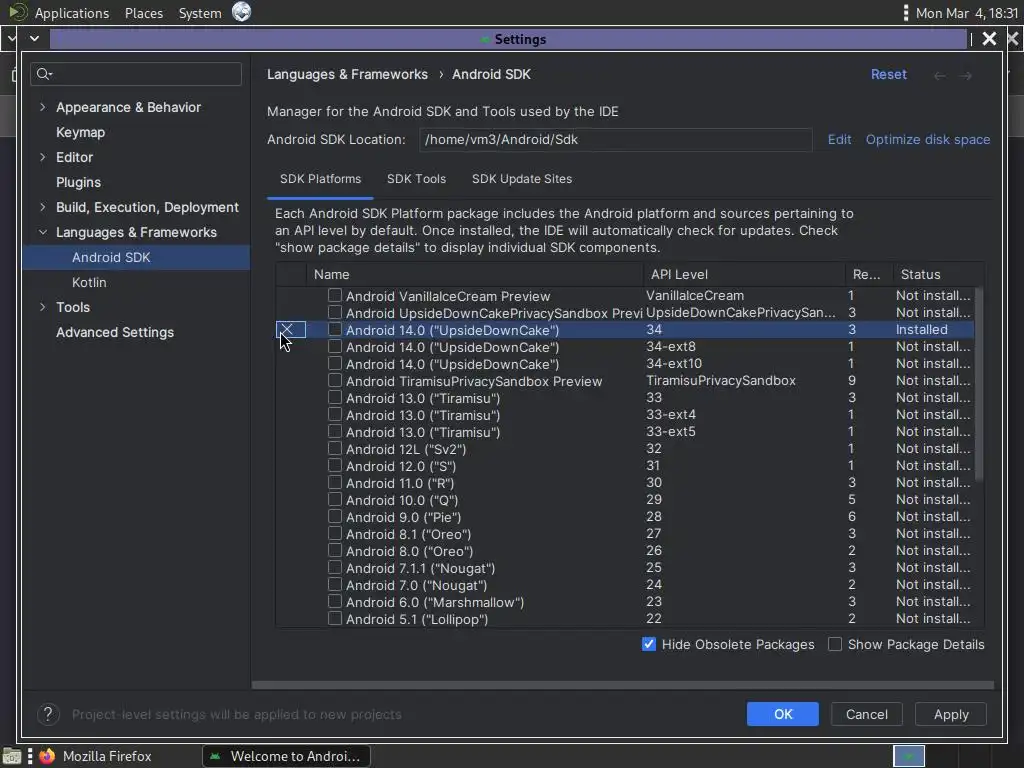Check Android 9.0 Pie checkbox
The width and height of the screenshot is (1024, 768).
(x=334, y=516)
